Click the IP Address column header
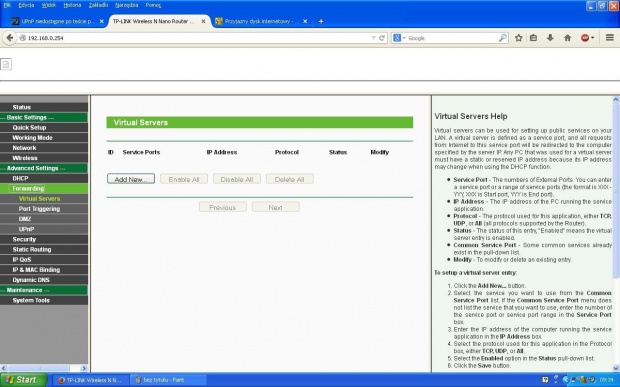Viewport: 620px width, 387px height. coord(222,152)
